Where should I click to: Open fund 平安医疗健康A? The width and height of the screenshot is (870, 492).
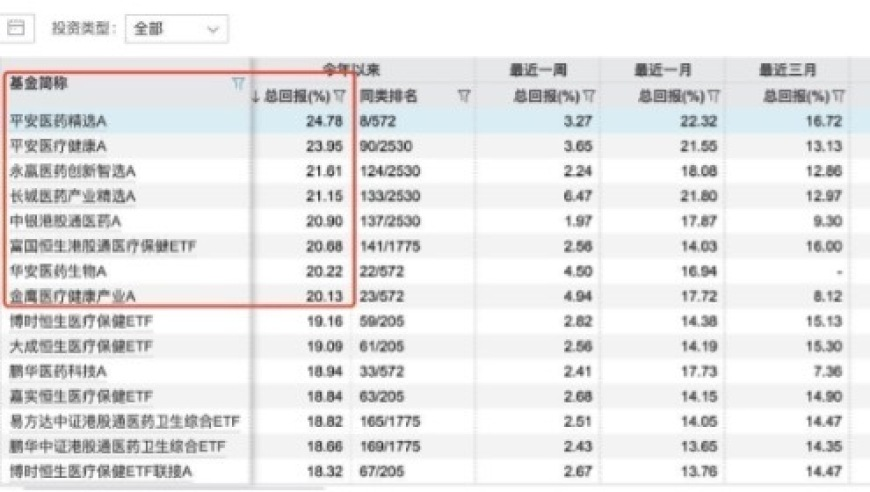pos(58,146)
